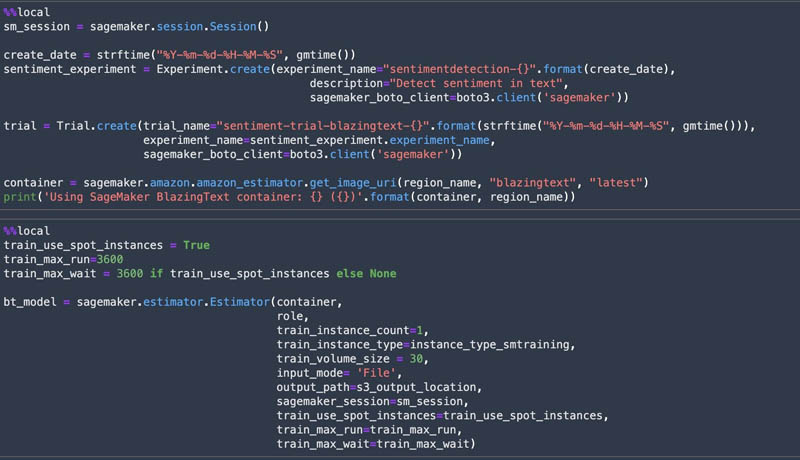This screenshot has width=800, height=460.
Task: Click the train_volume_size = 30 argument
Action: point(353,359)
